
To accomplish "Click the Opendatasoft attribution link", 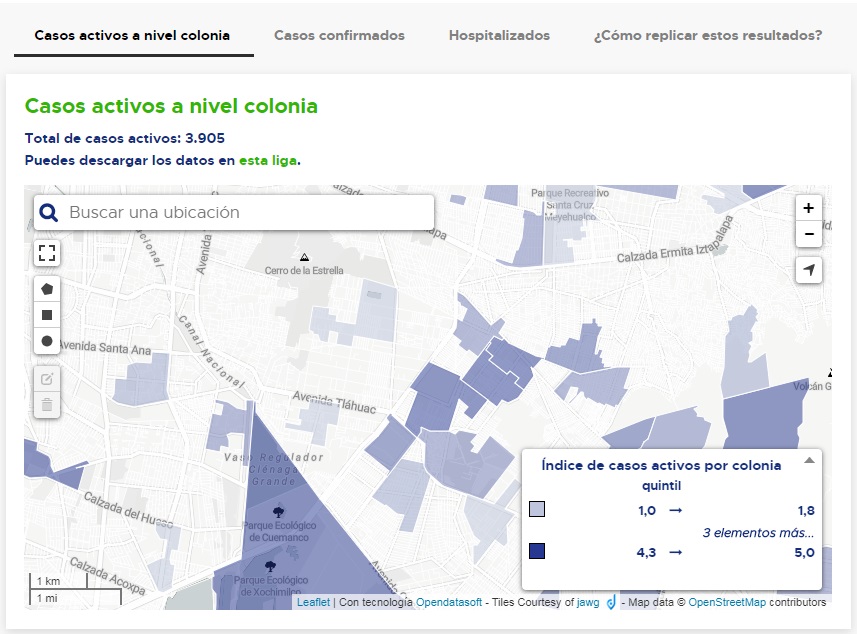I will click(x=440, y=602).
